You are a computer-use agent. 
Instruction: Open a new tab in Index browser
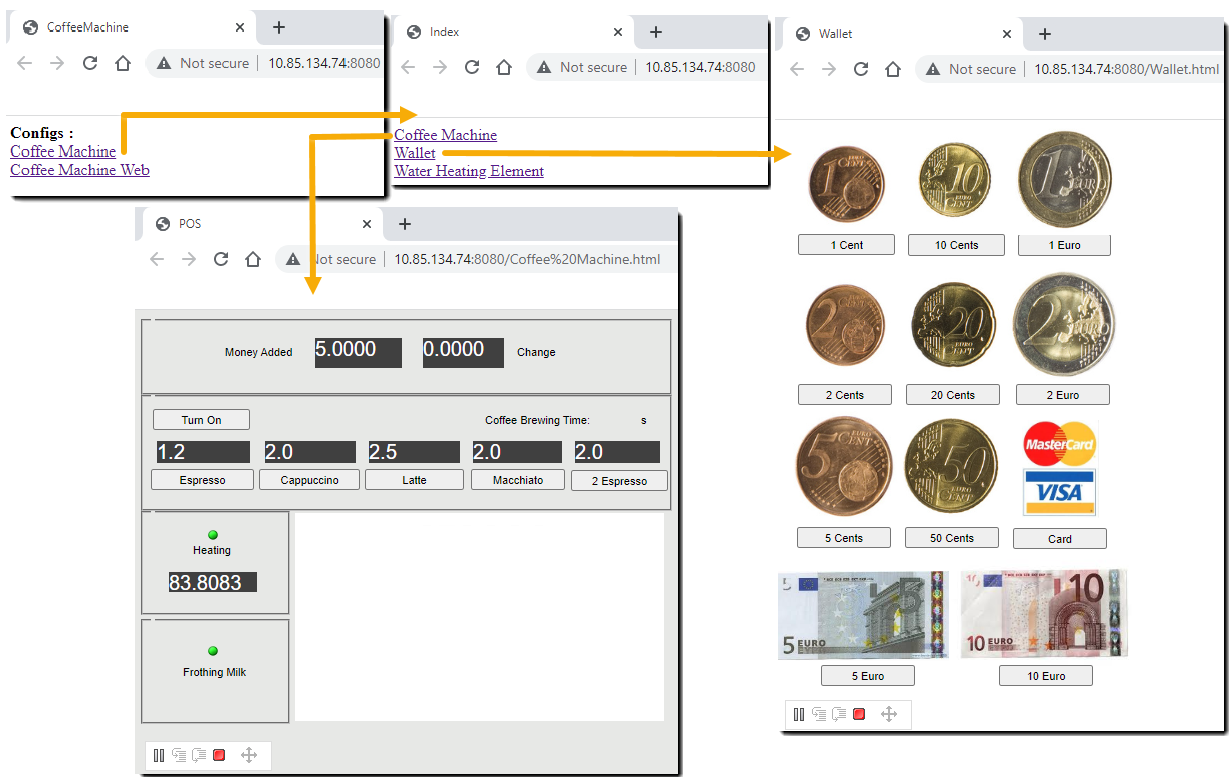coord(656,32)
